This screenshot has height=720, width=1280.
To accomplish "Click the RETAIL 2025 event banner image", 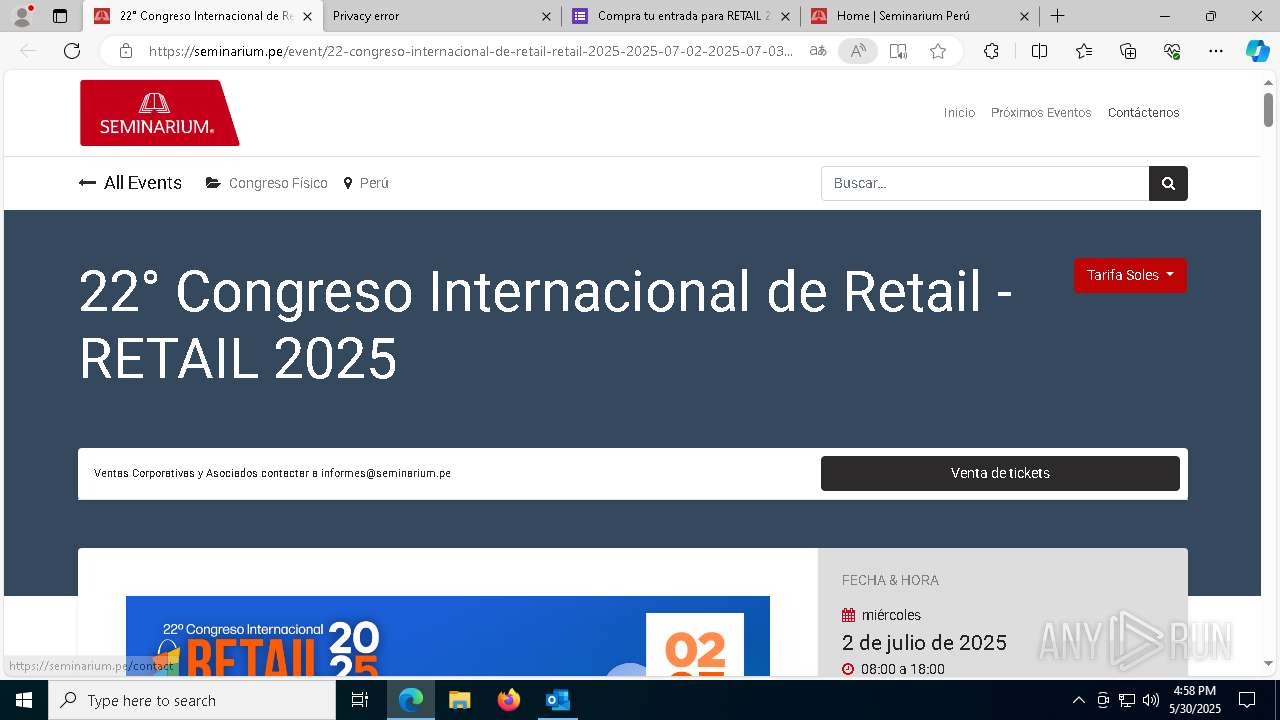I will pos(448,636).
